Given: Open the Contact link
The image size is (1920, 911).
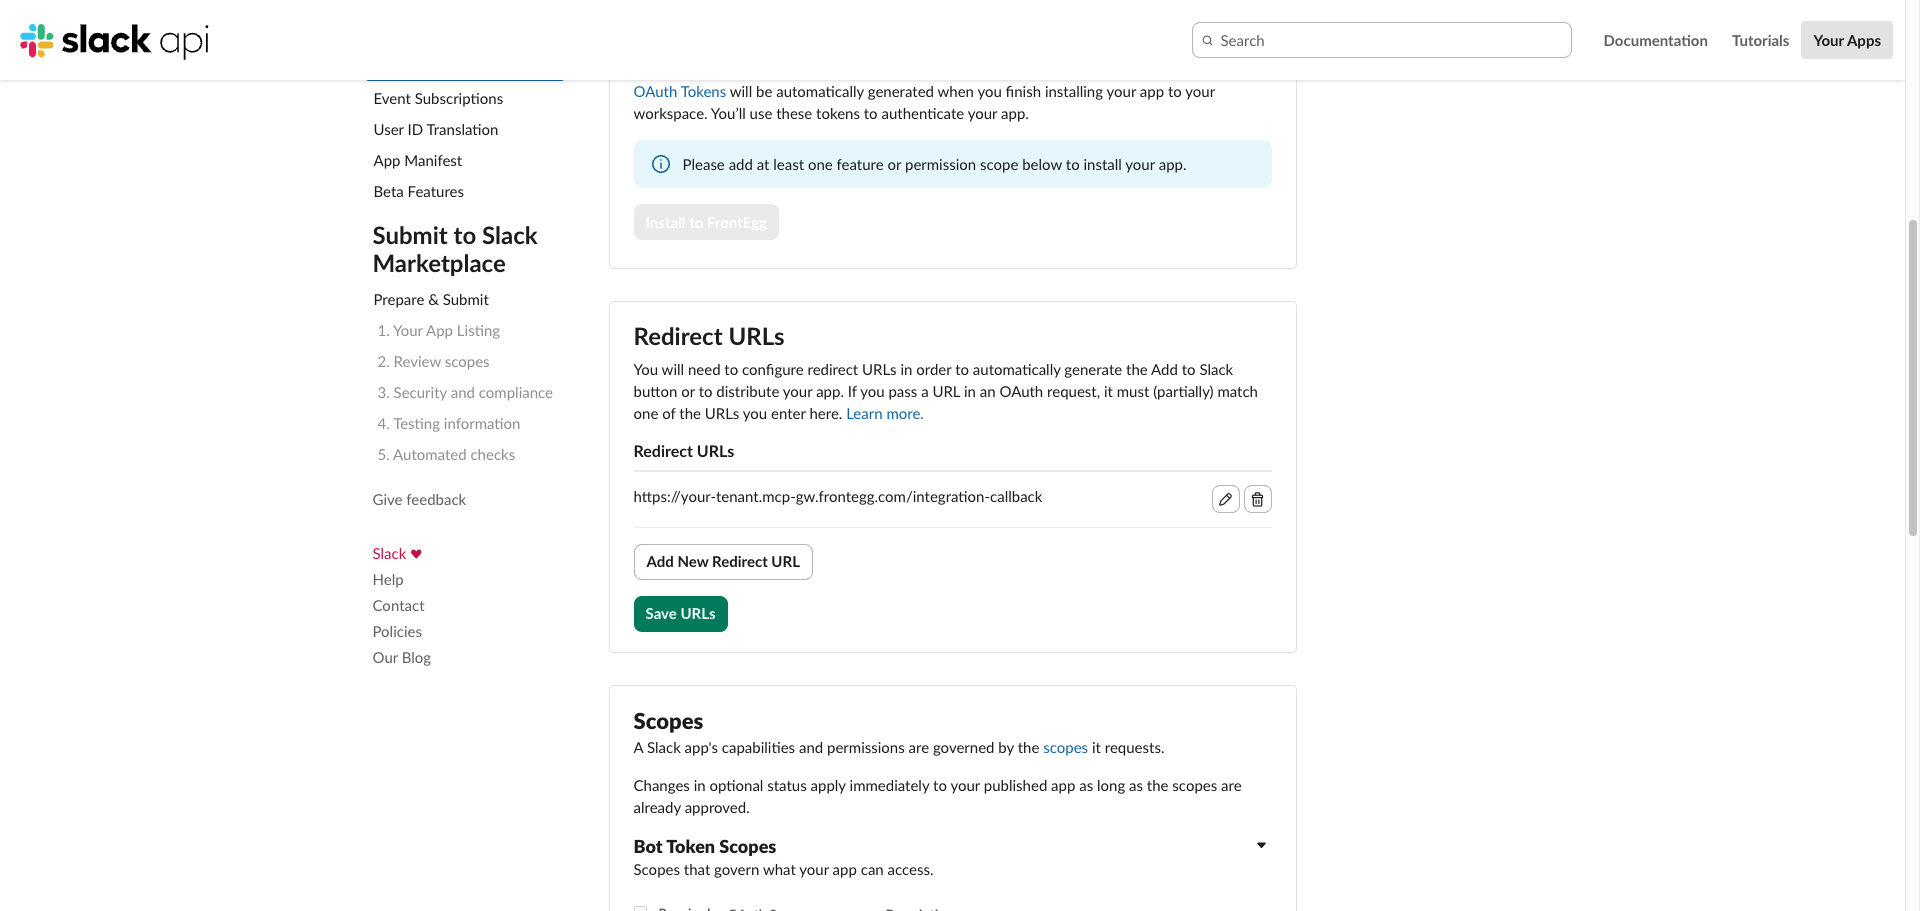Looking at the screenshot, I should [x=398, y=606].
